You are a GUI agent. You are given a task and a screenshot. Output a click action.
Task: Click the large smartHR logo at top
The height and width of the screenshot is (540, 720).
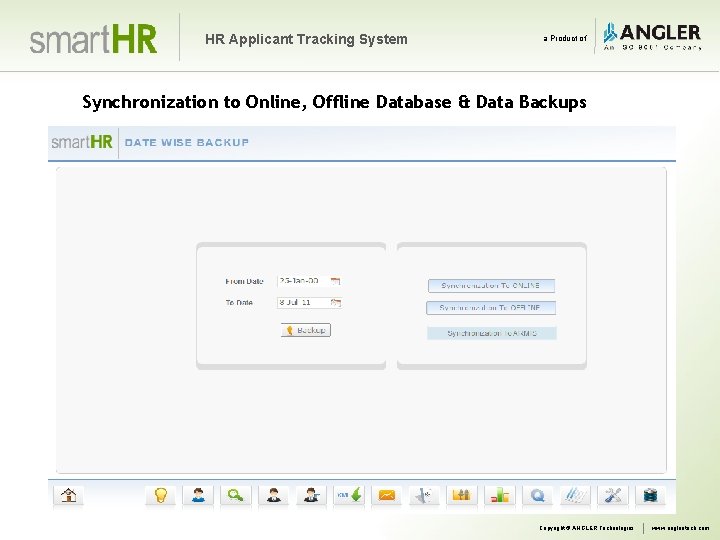click(x=94, y=39)
